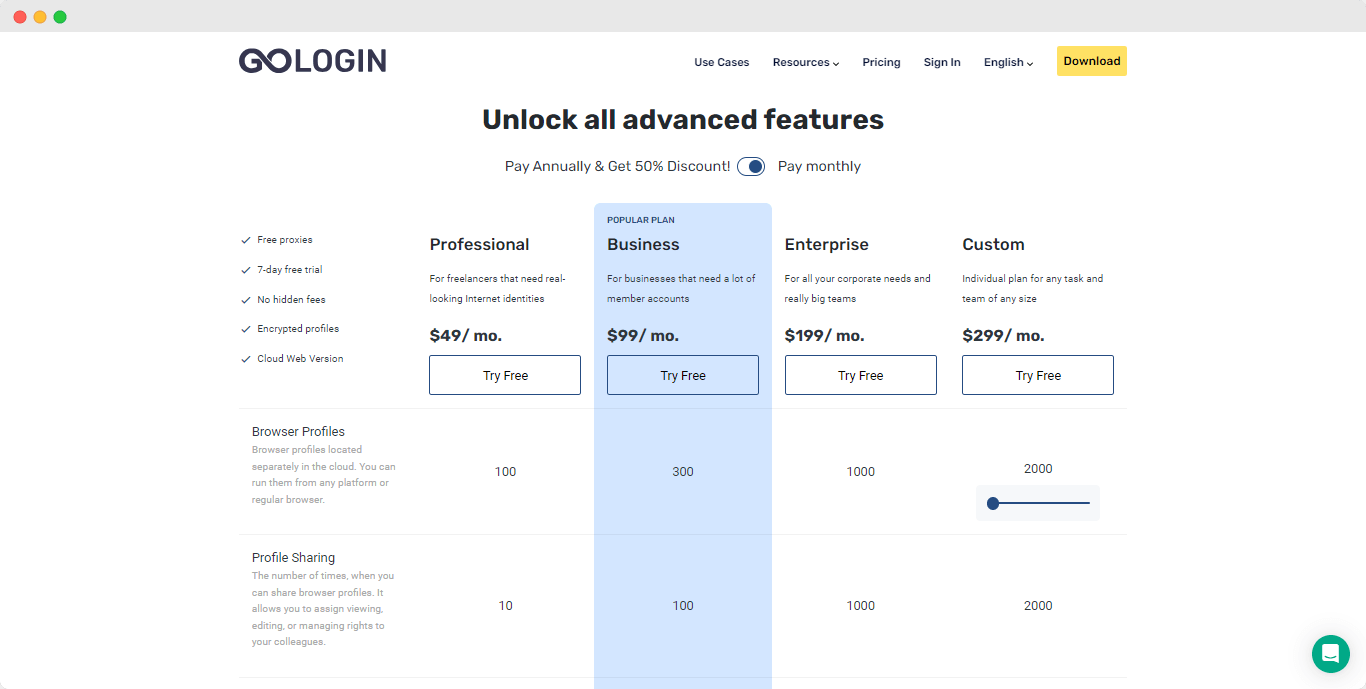Click the checkmark beside Encrypted profiles
This screenshot has height=689, width=1366.
coord(246,329)
